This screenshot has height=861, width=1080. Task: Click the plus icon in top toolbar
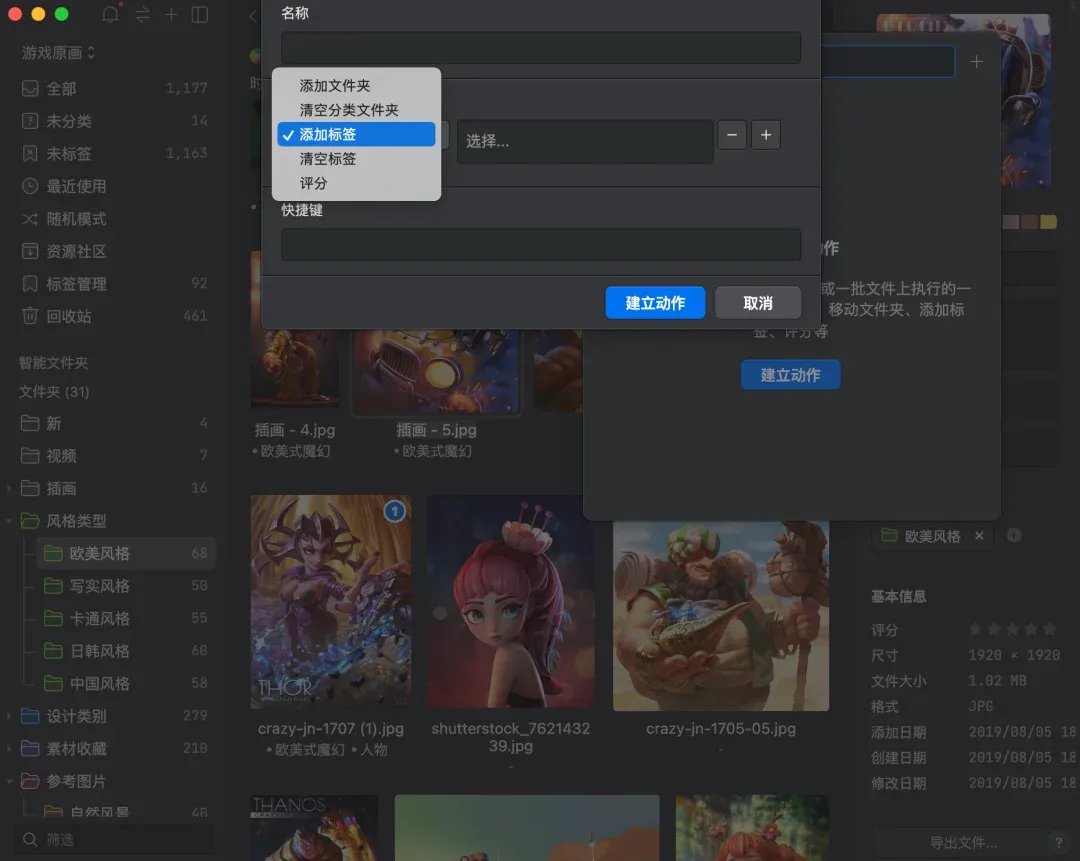pos(171,14)
